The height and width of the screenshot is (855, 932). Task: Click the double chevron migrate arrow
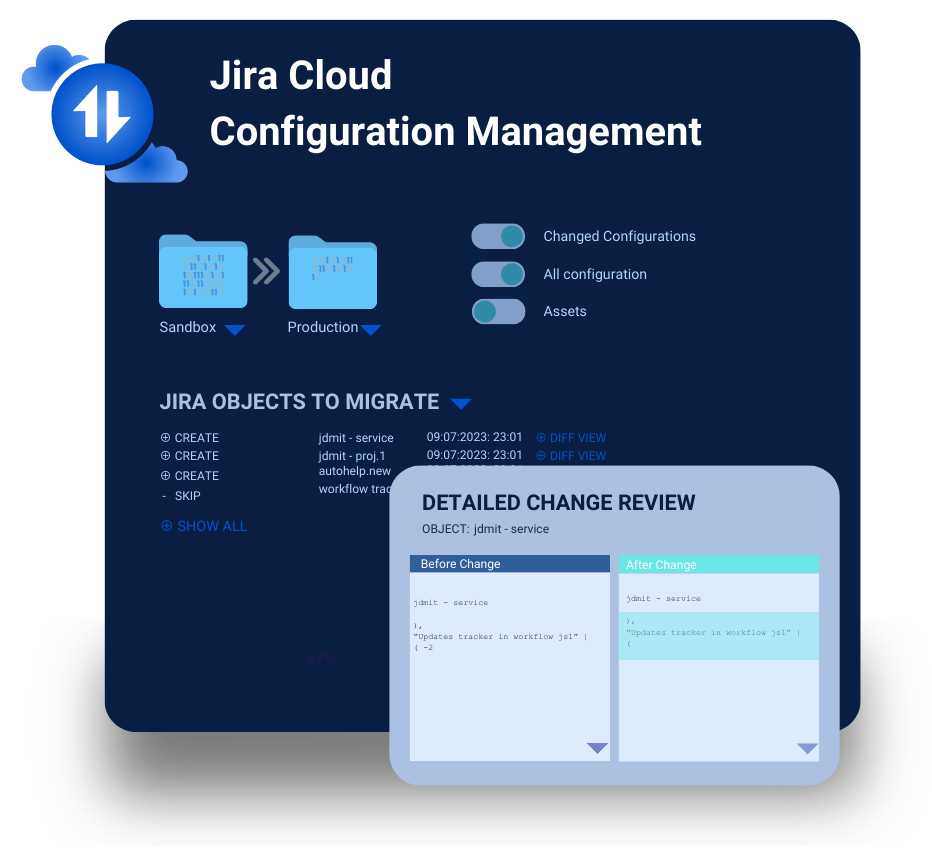tap(266, 271)
